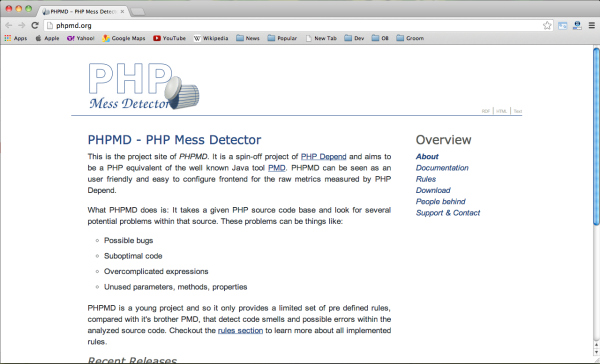Click the Recent Releases heading
The height and width of the screenshot is (364, 600).
132,360
